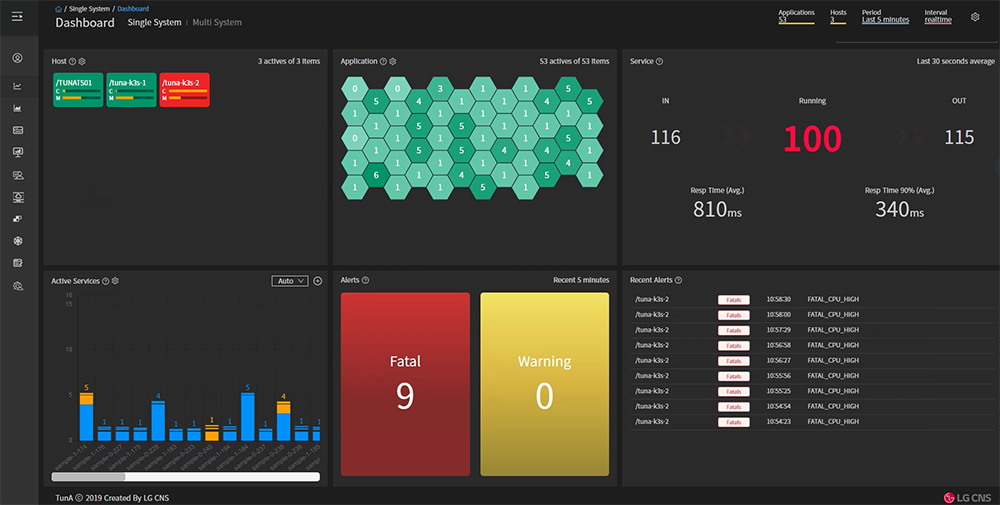Image resolution: width=1000 pixels, height=505 pixels.
Task: Open the Interval 'realtime' selector
Action: point(938,19)
